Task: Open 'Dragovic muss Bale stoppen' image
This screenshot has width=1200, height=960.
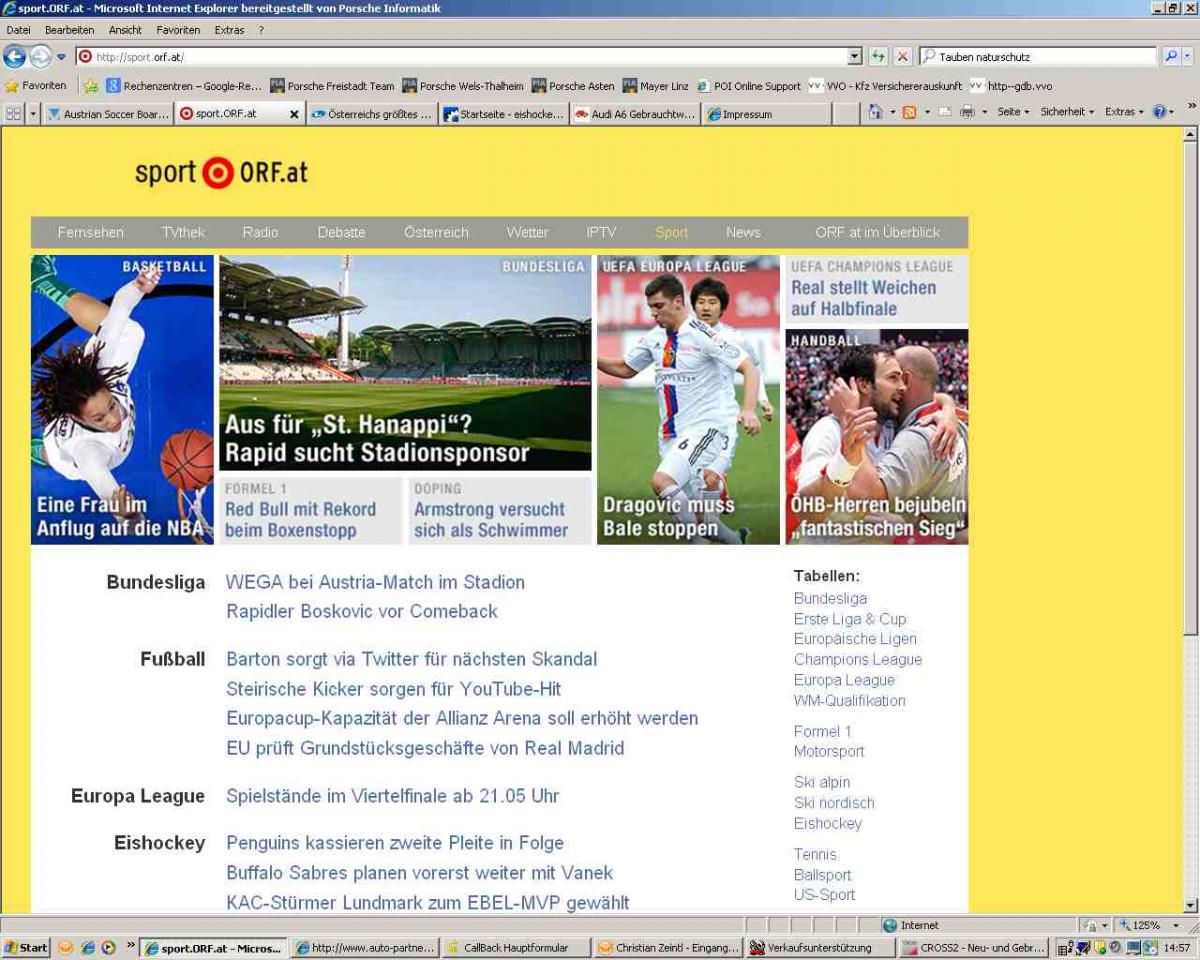Action: point(688,399)
